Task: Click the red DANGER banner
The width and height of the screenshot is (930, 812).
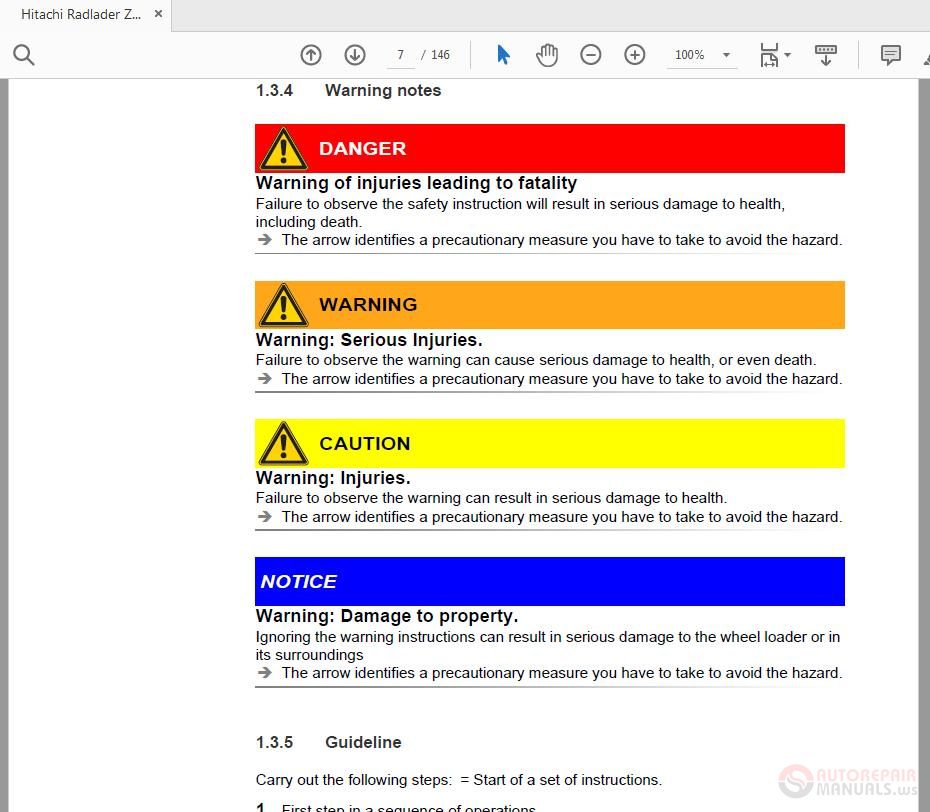Action: (550, 148)
